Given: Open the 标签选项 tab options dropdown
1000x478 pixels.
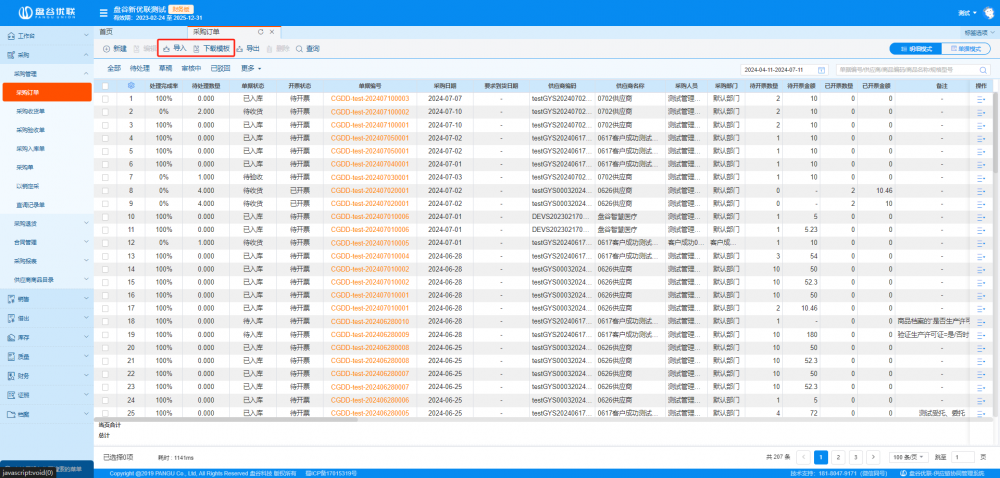Looking at the screenshot, I should click(x=980, y=32).
